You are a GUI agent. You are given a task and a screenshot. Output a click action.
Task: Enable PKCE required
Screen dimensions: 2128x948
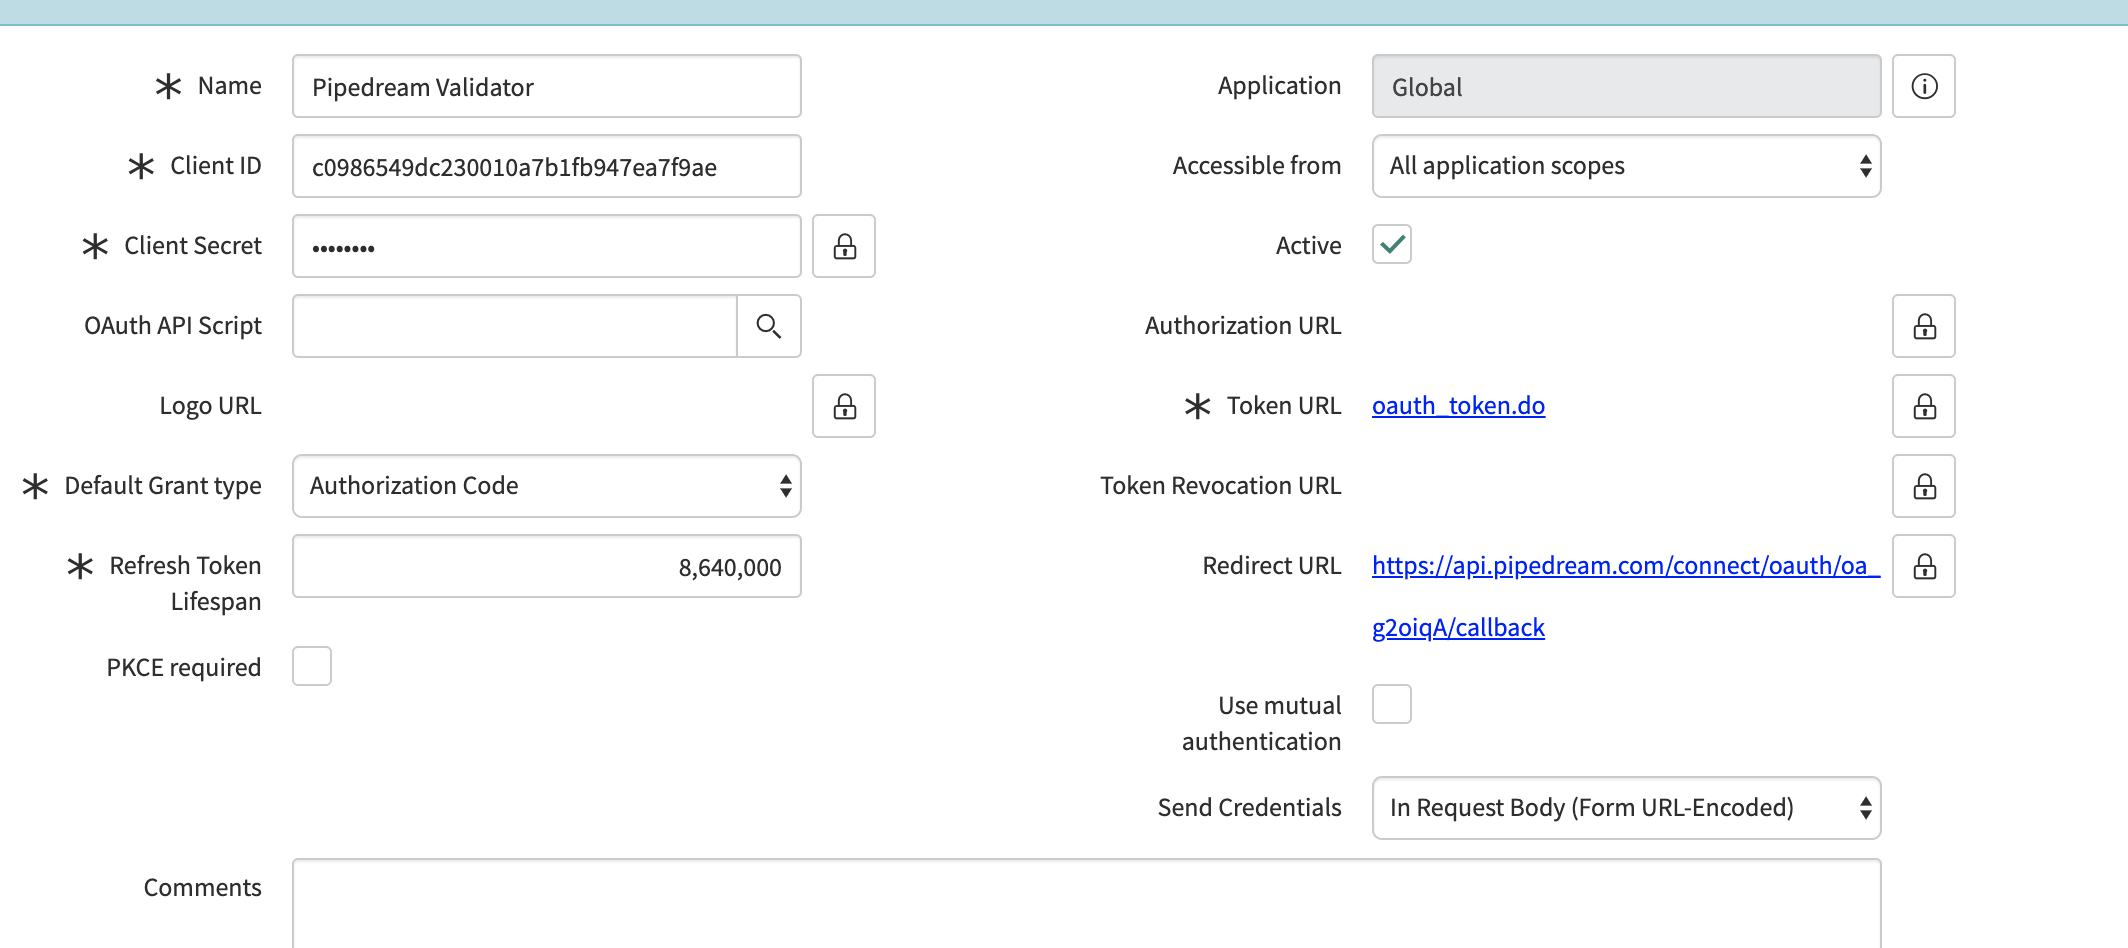click(311, 666)
